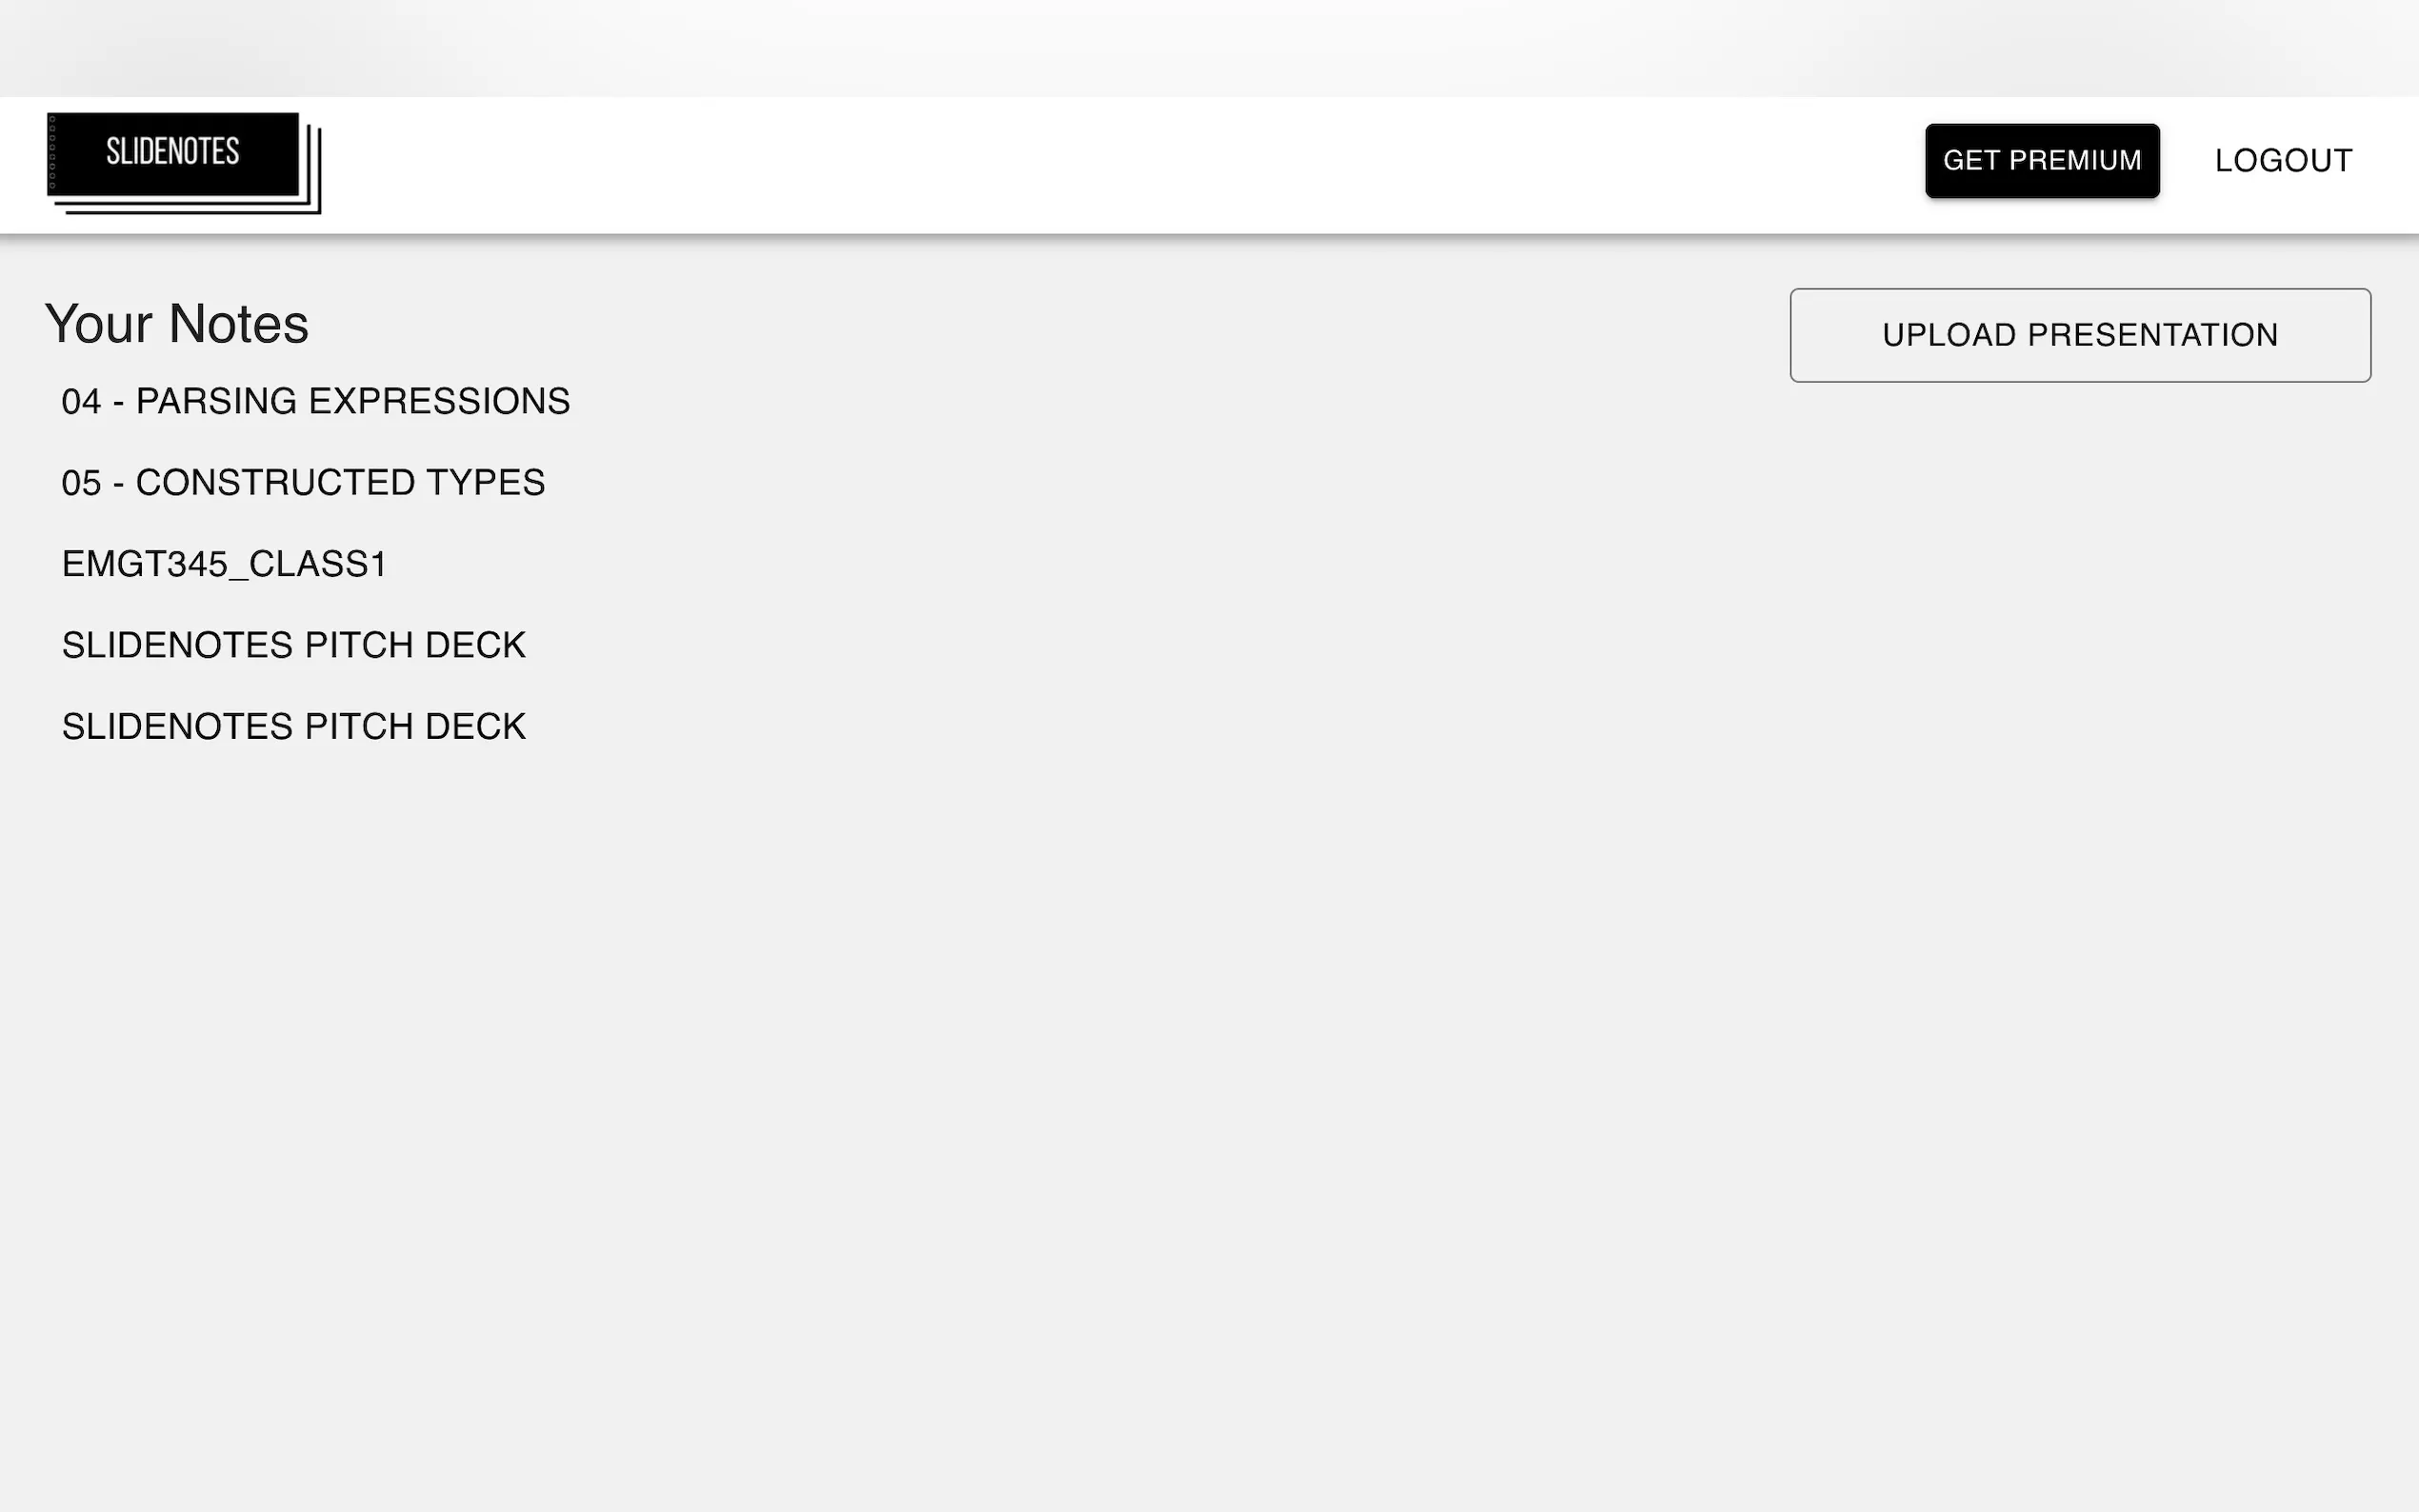Log out using the Logout link

[2282, 161]
